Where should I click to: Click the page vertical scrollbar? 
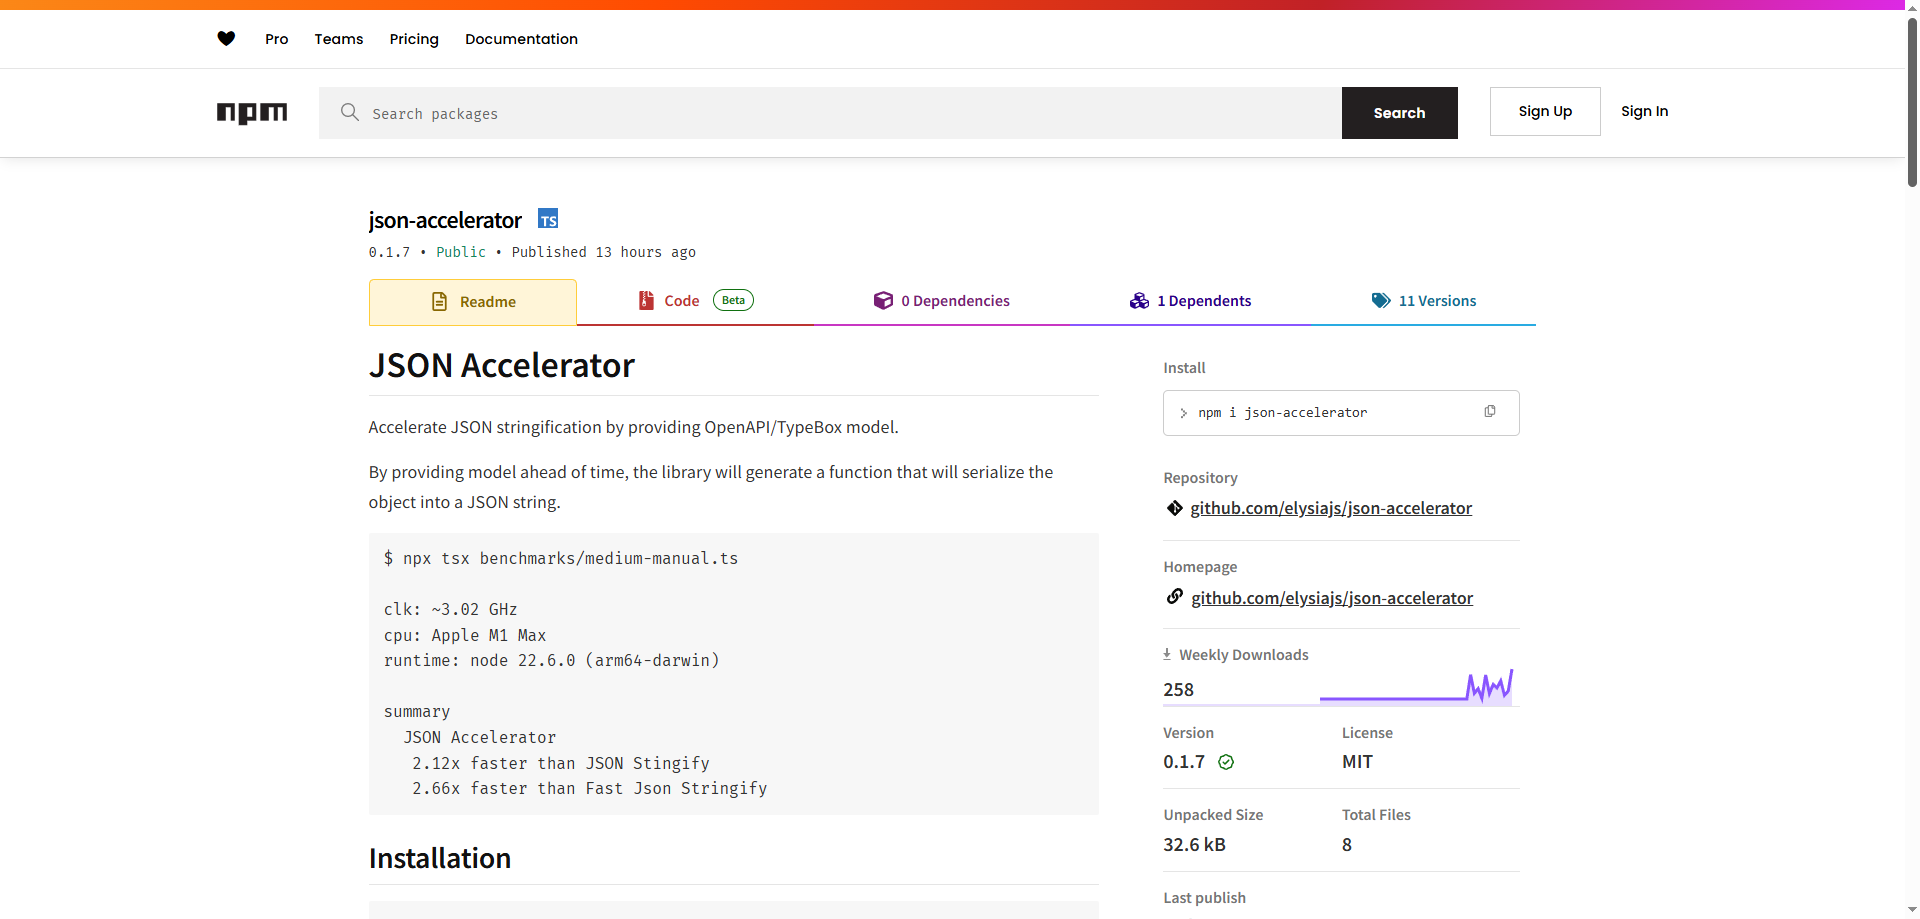click(1912, 100)
